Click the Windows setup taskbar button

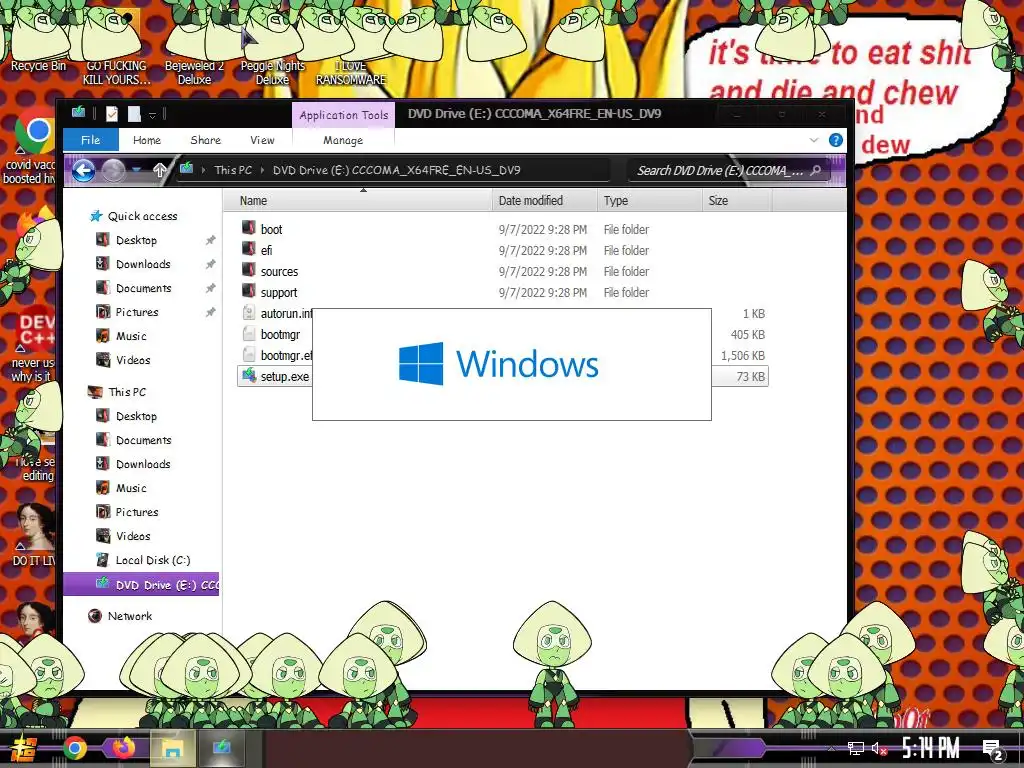(x=221, y=748)
